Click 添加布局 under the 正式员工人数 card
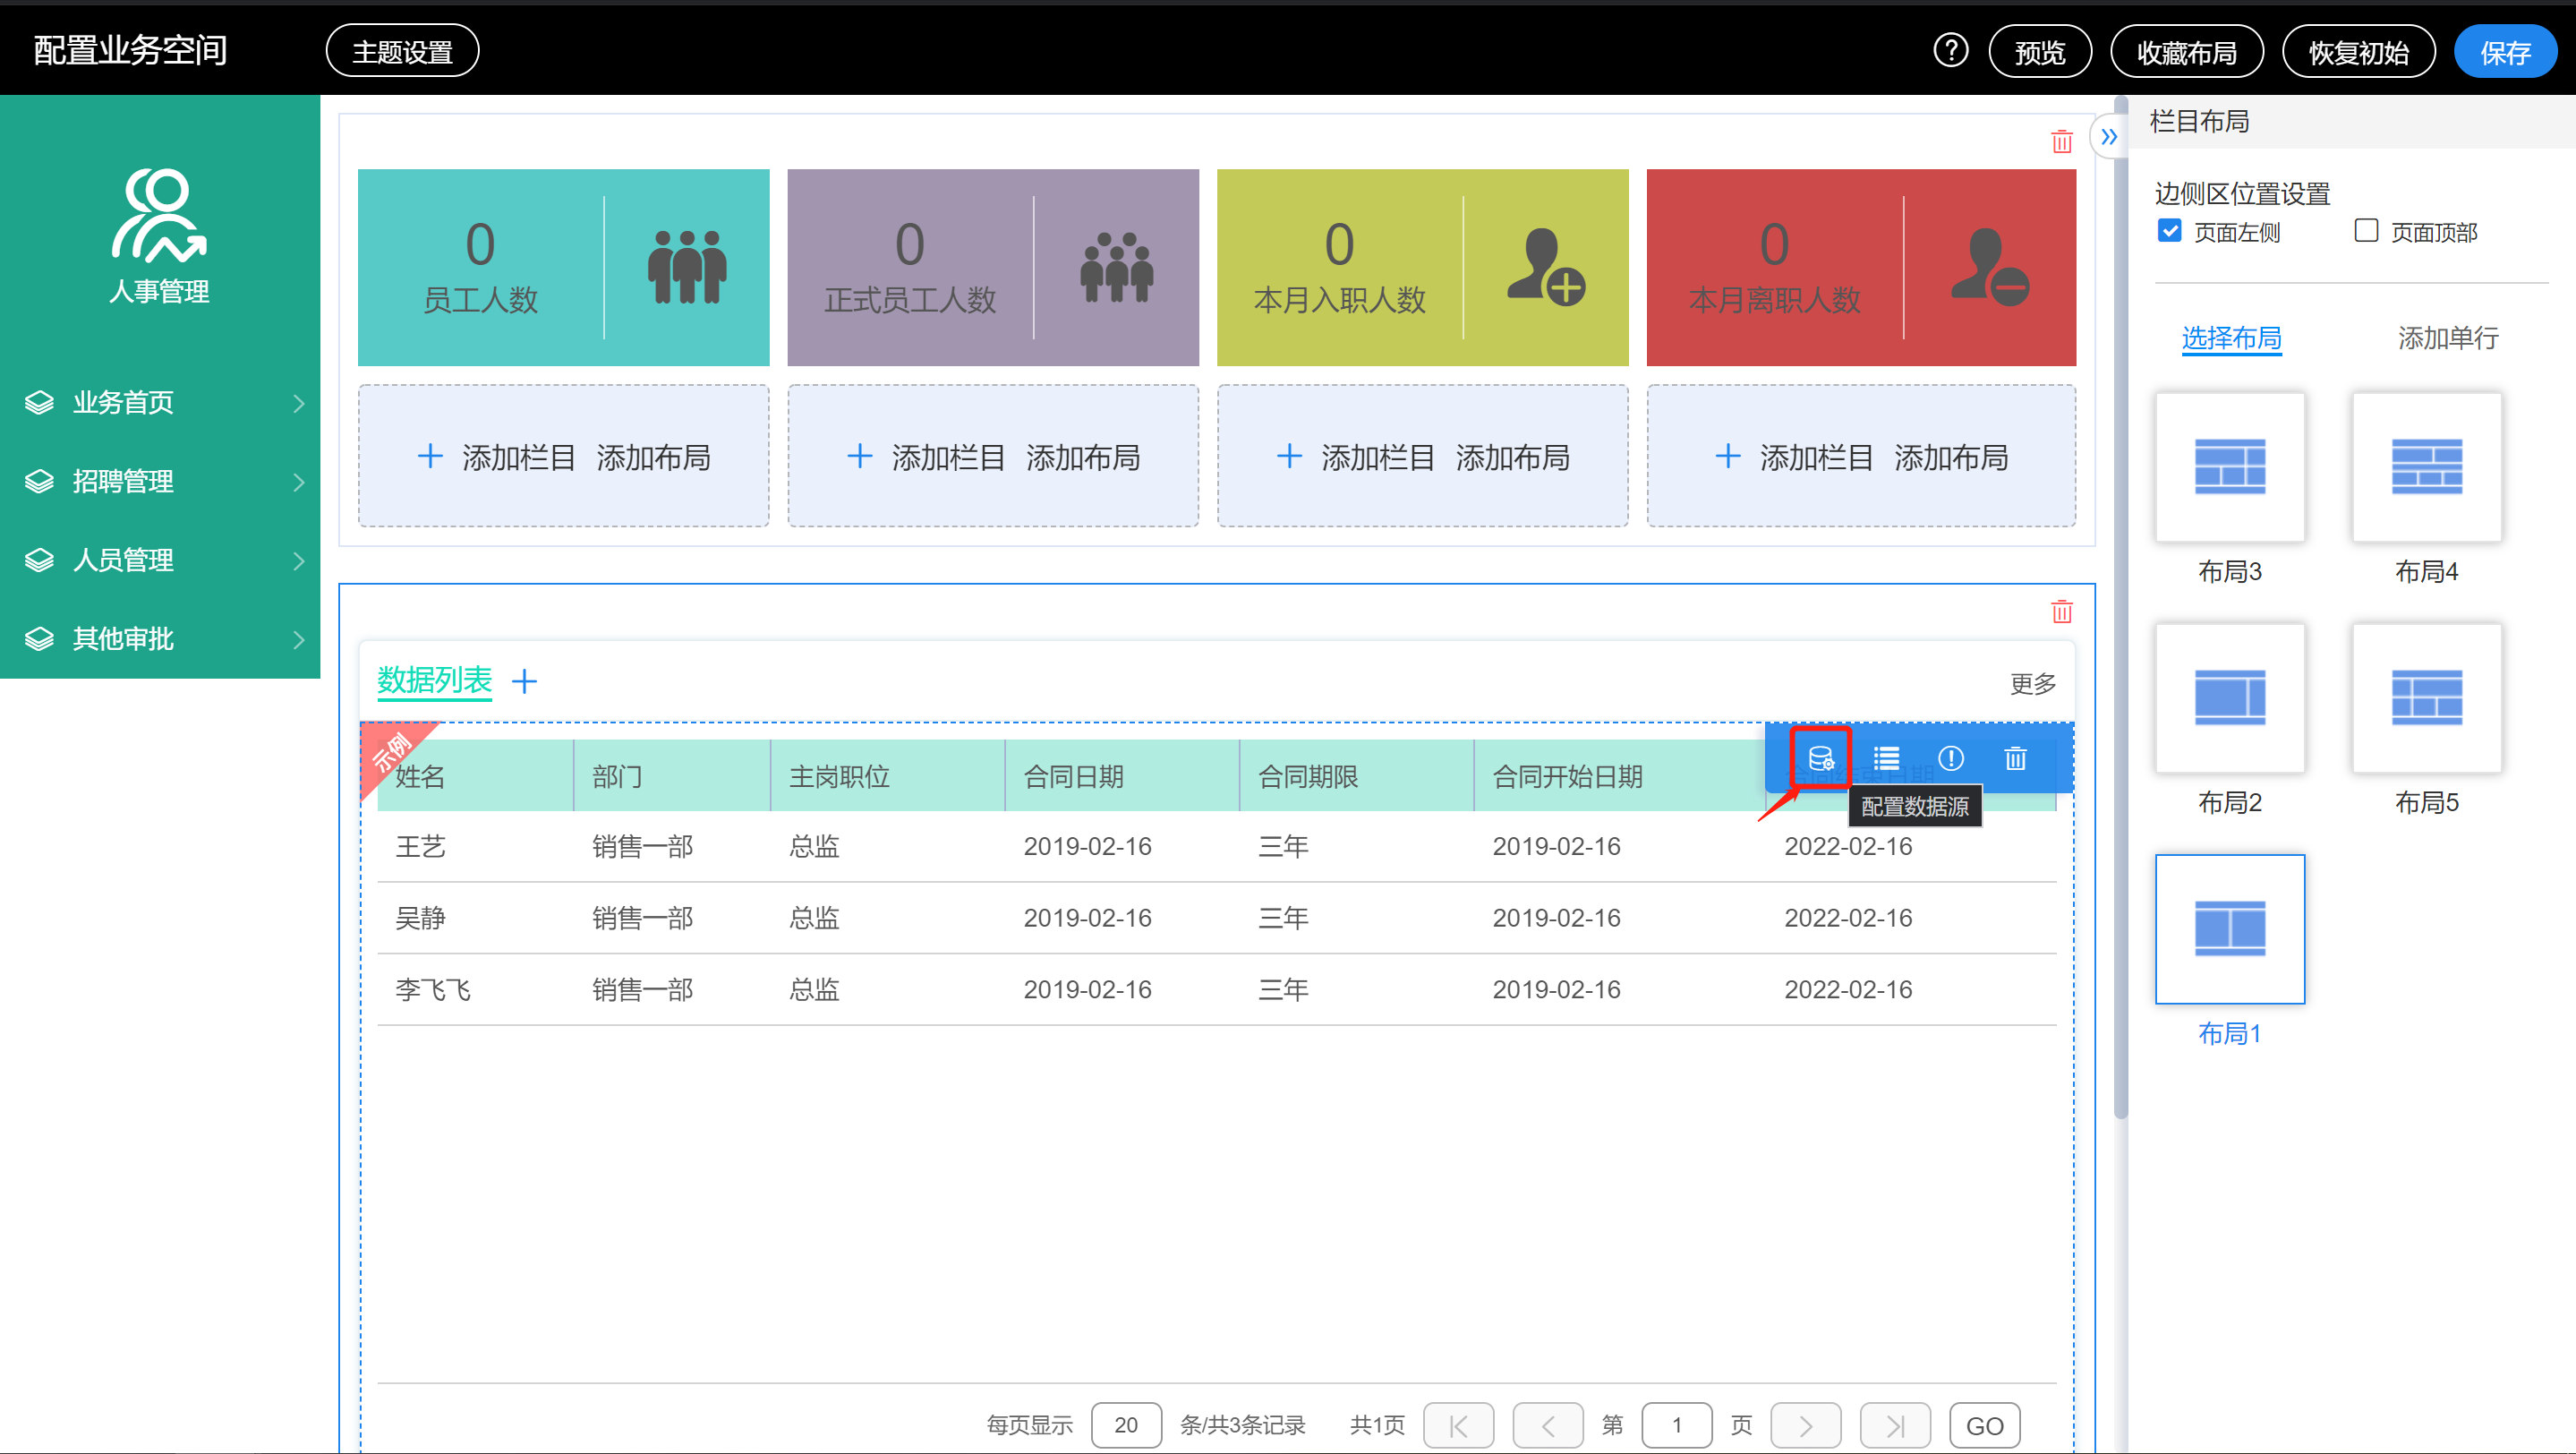The image size is (2576, 1454). point(1083,457)
